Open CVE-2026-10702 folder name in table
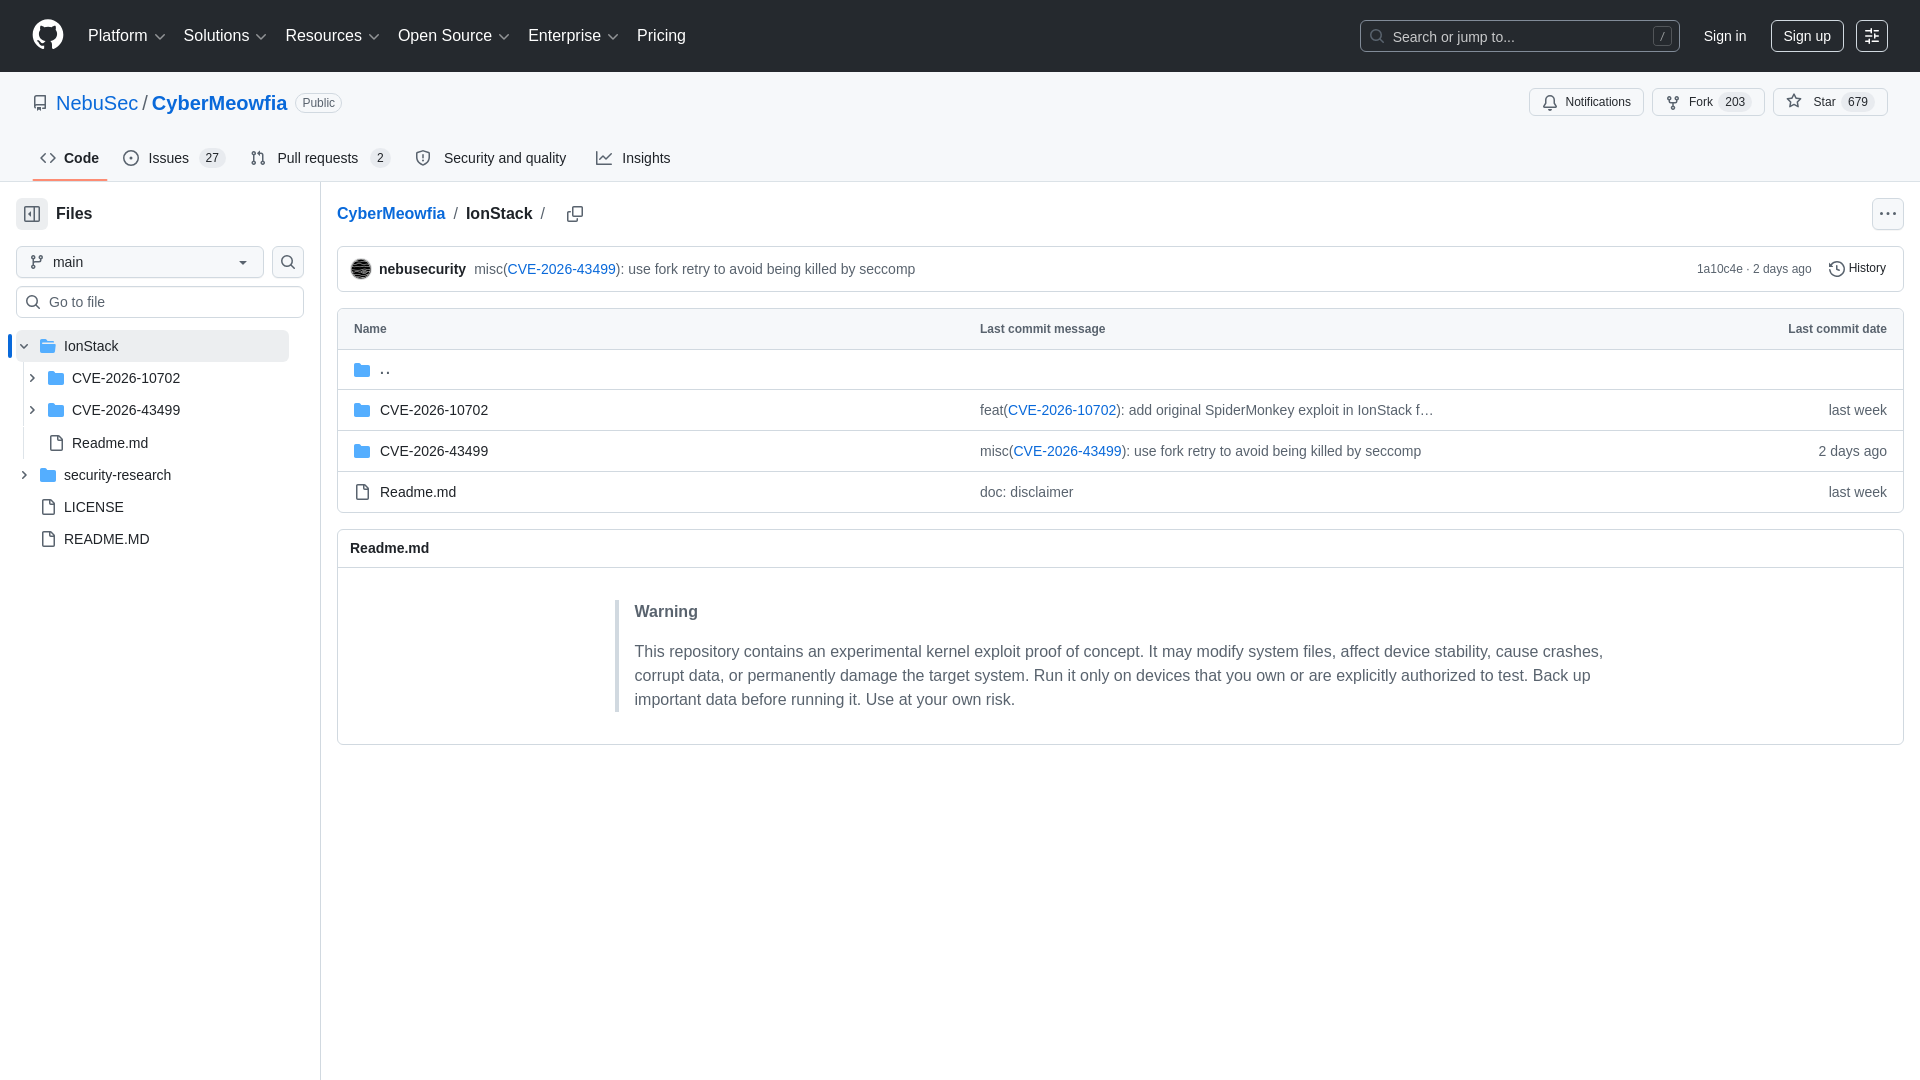Screen dimensions: 1920x1080 [x=434, y=410]
